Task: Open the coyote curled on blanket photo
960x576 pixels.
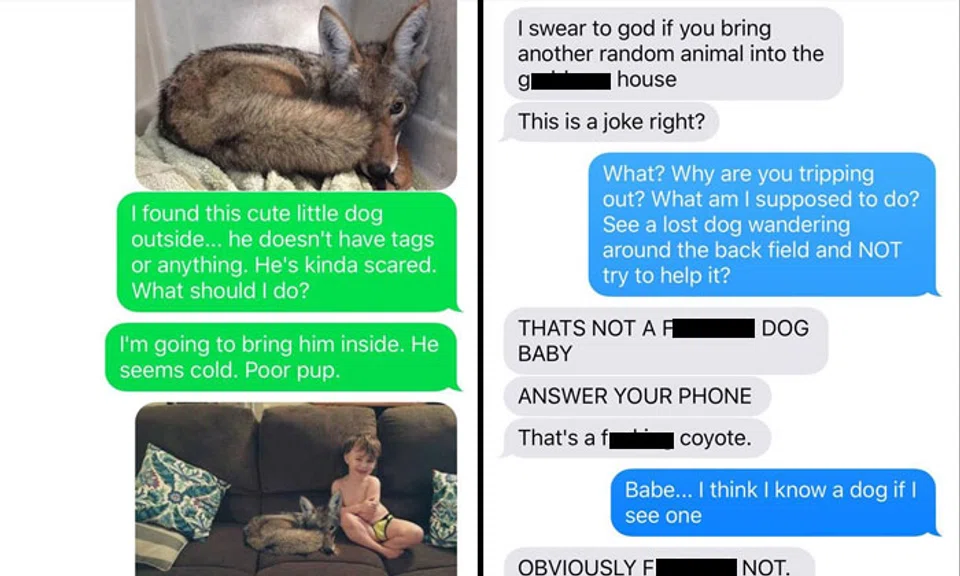Action: click(296, 94)
